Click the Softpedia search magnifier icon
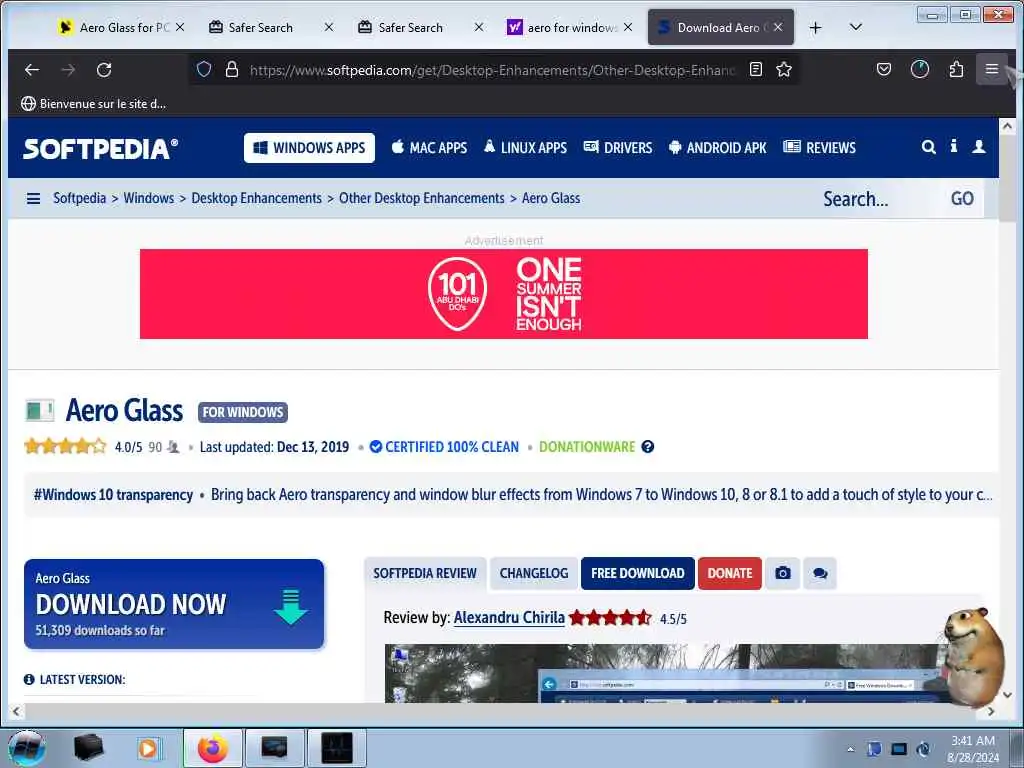 pos(928,147)
